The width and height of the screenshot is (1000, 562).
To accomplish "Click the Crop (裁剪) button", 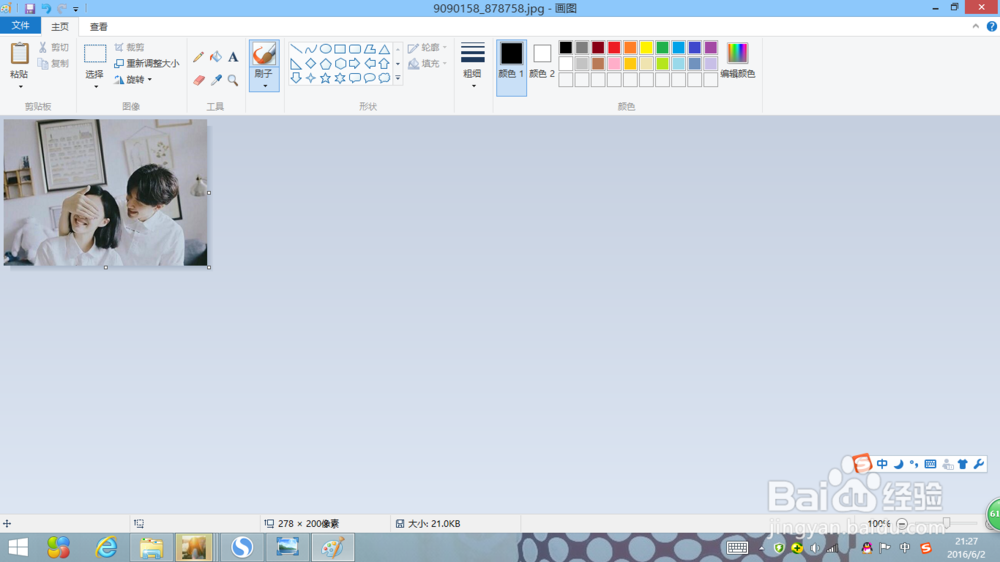I will (x=129, y=47).
